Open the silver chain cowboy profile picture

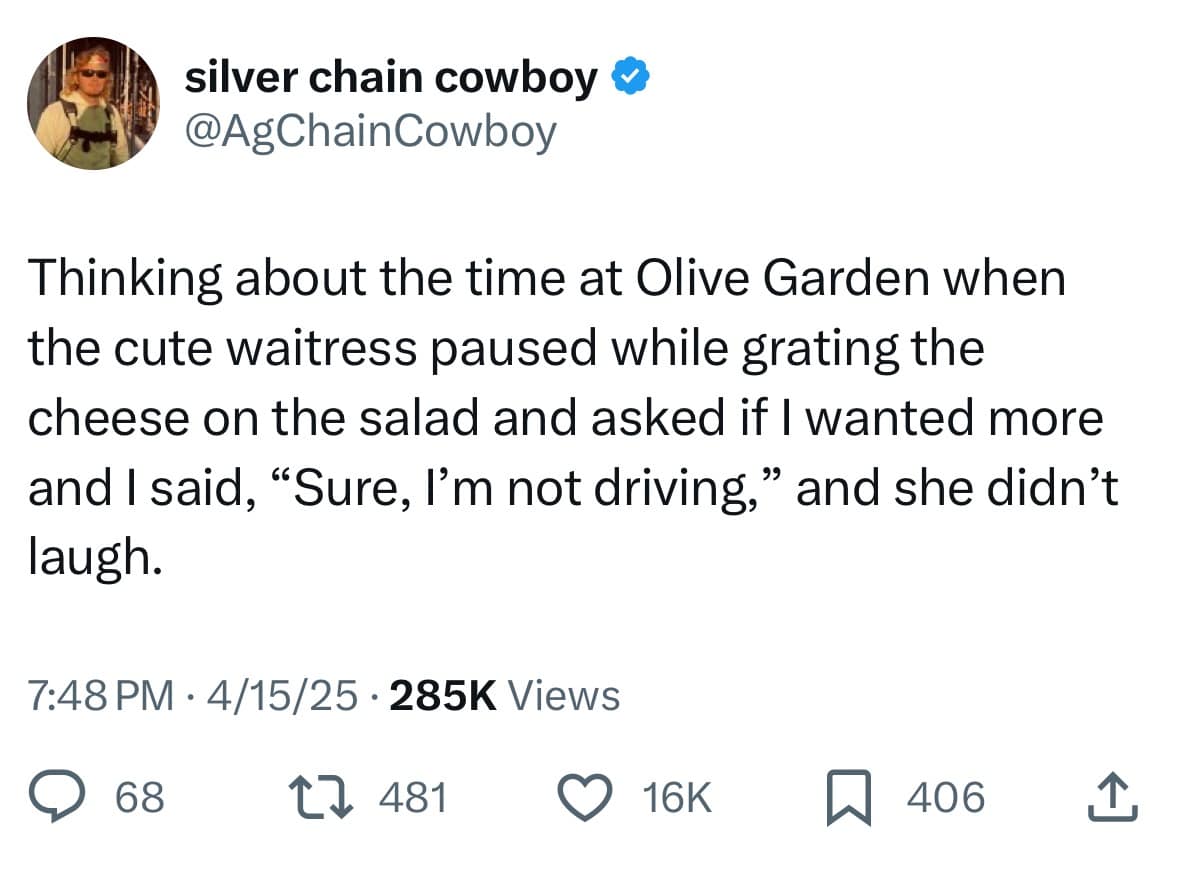pos(93,103)
